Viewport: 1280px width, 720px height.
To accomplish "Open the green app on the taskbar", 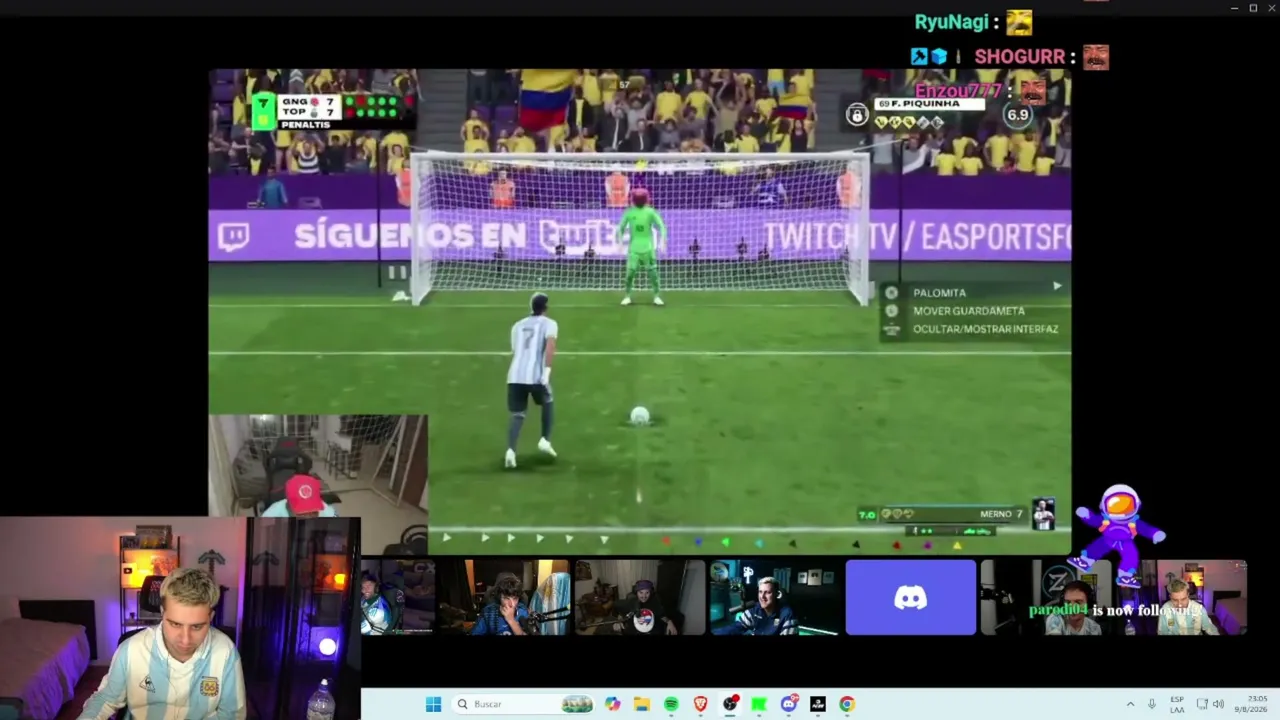I will point(759,704).
